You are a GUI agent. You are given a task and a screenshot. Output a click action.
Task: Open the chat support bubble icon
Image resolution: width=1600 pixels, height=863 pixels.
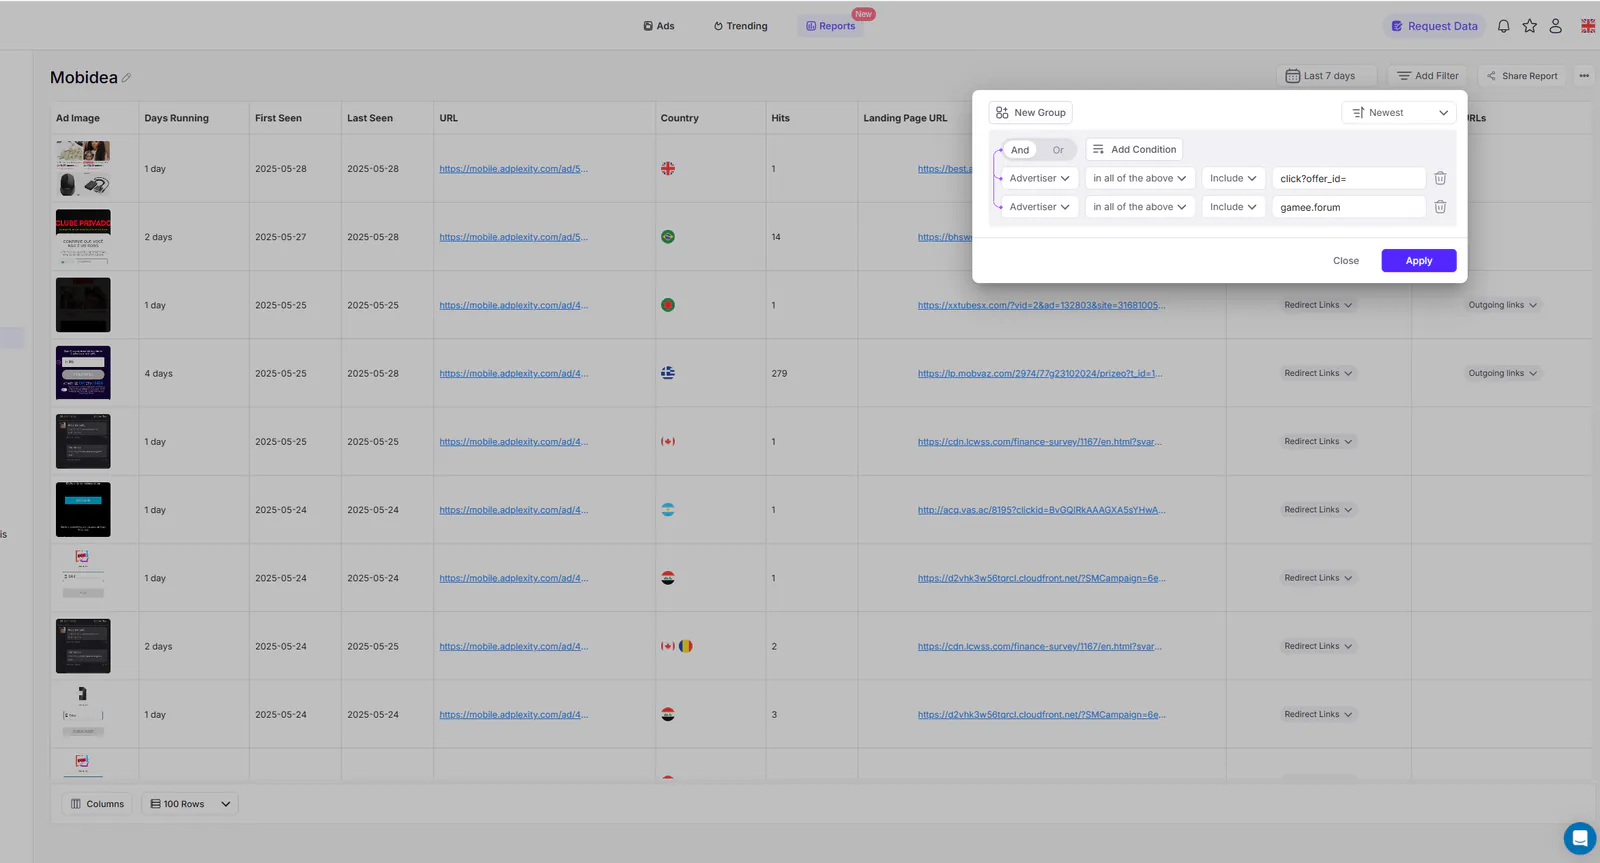[x=1580, y=838]
